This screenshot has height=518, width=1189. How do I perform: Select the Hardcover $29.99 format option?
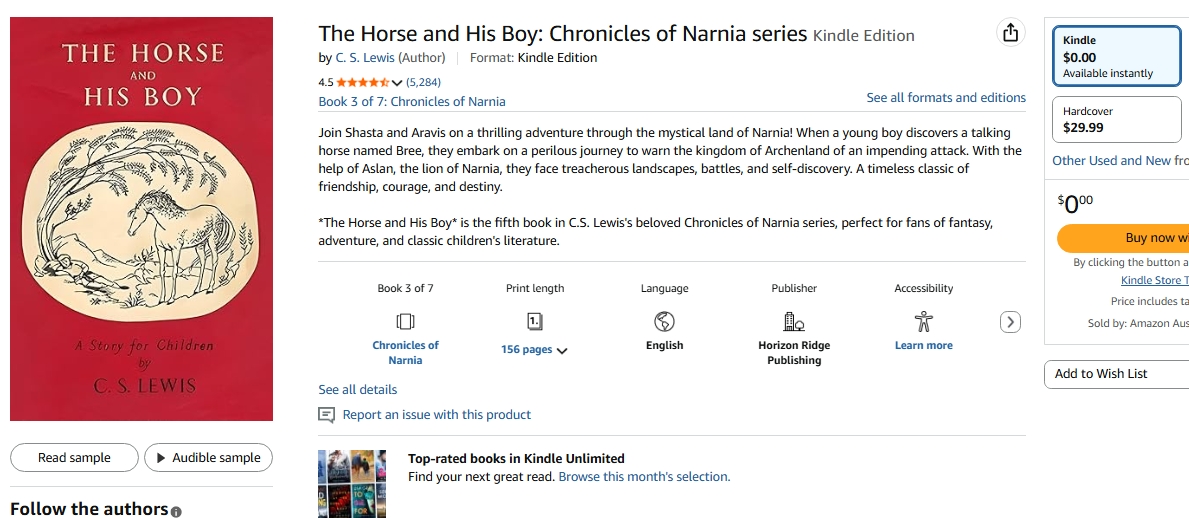[x=1116, y=119]
